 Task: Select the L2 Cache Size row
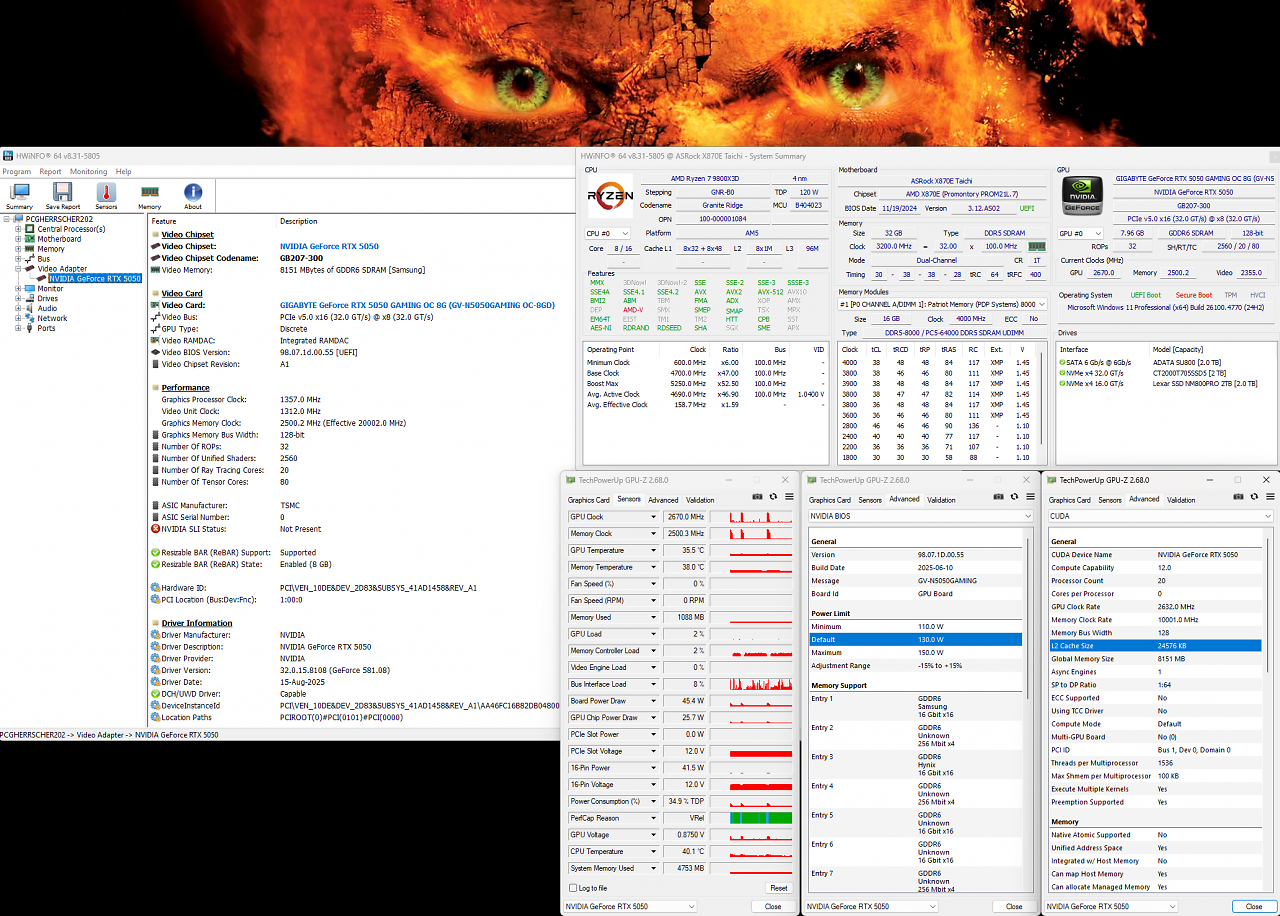click(x=1155, y=645)
